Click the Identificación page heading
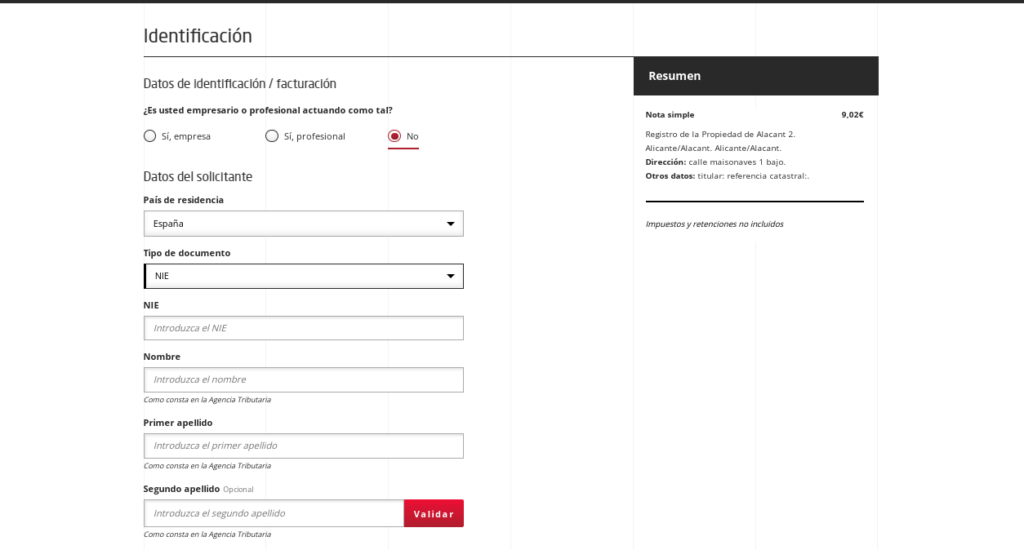This screenshot has height=550, width=1024. click(198, 36)
